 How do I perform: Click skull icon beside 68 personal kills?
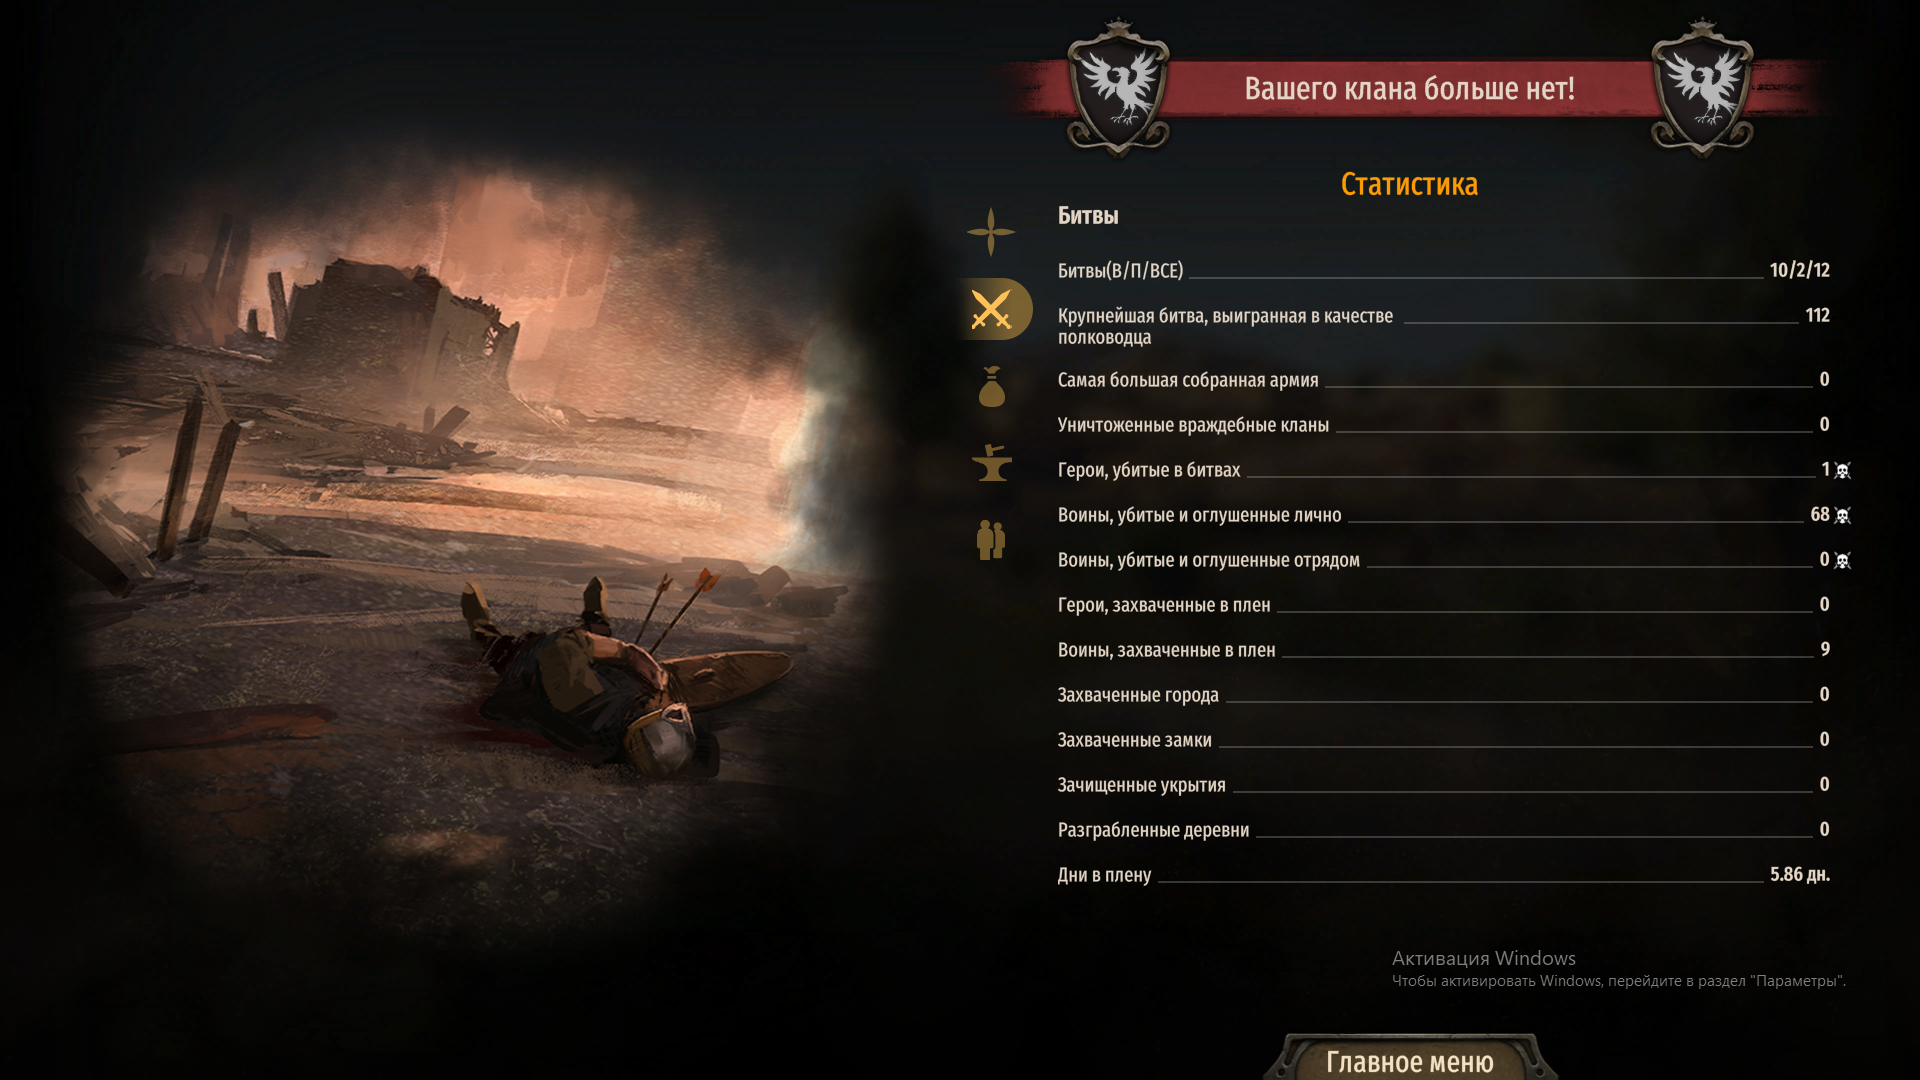pos(1843,516)
